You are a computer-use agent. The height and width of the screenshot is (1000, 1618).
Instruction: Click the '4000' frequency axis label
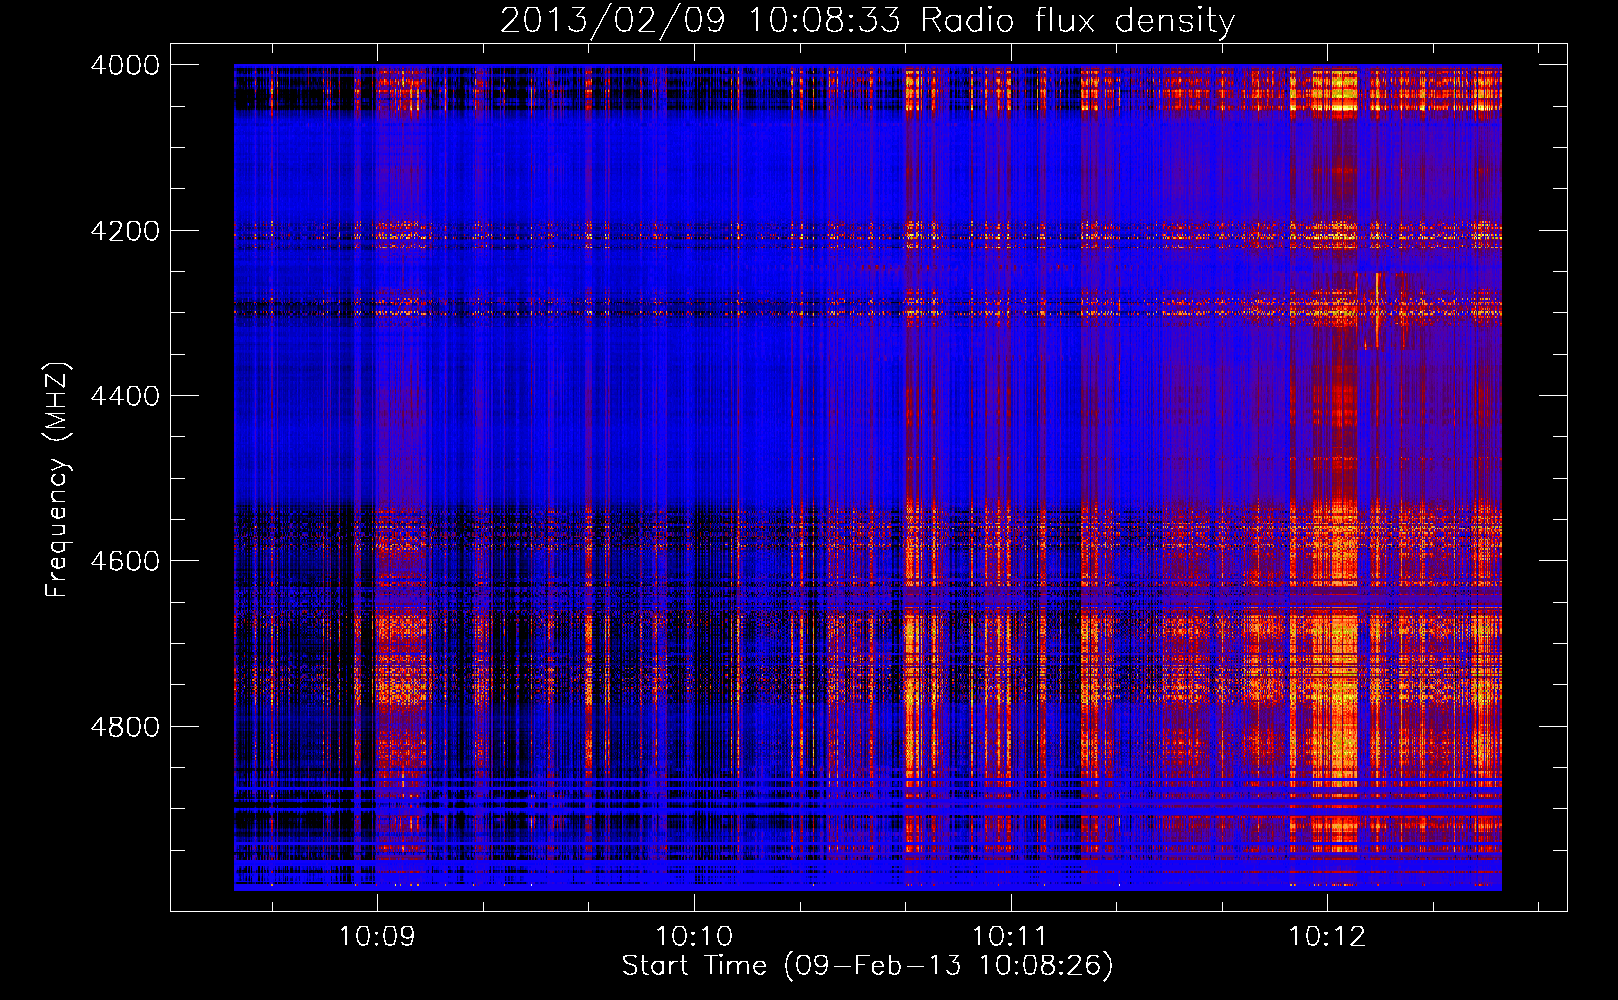tap(125, 65)
